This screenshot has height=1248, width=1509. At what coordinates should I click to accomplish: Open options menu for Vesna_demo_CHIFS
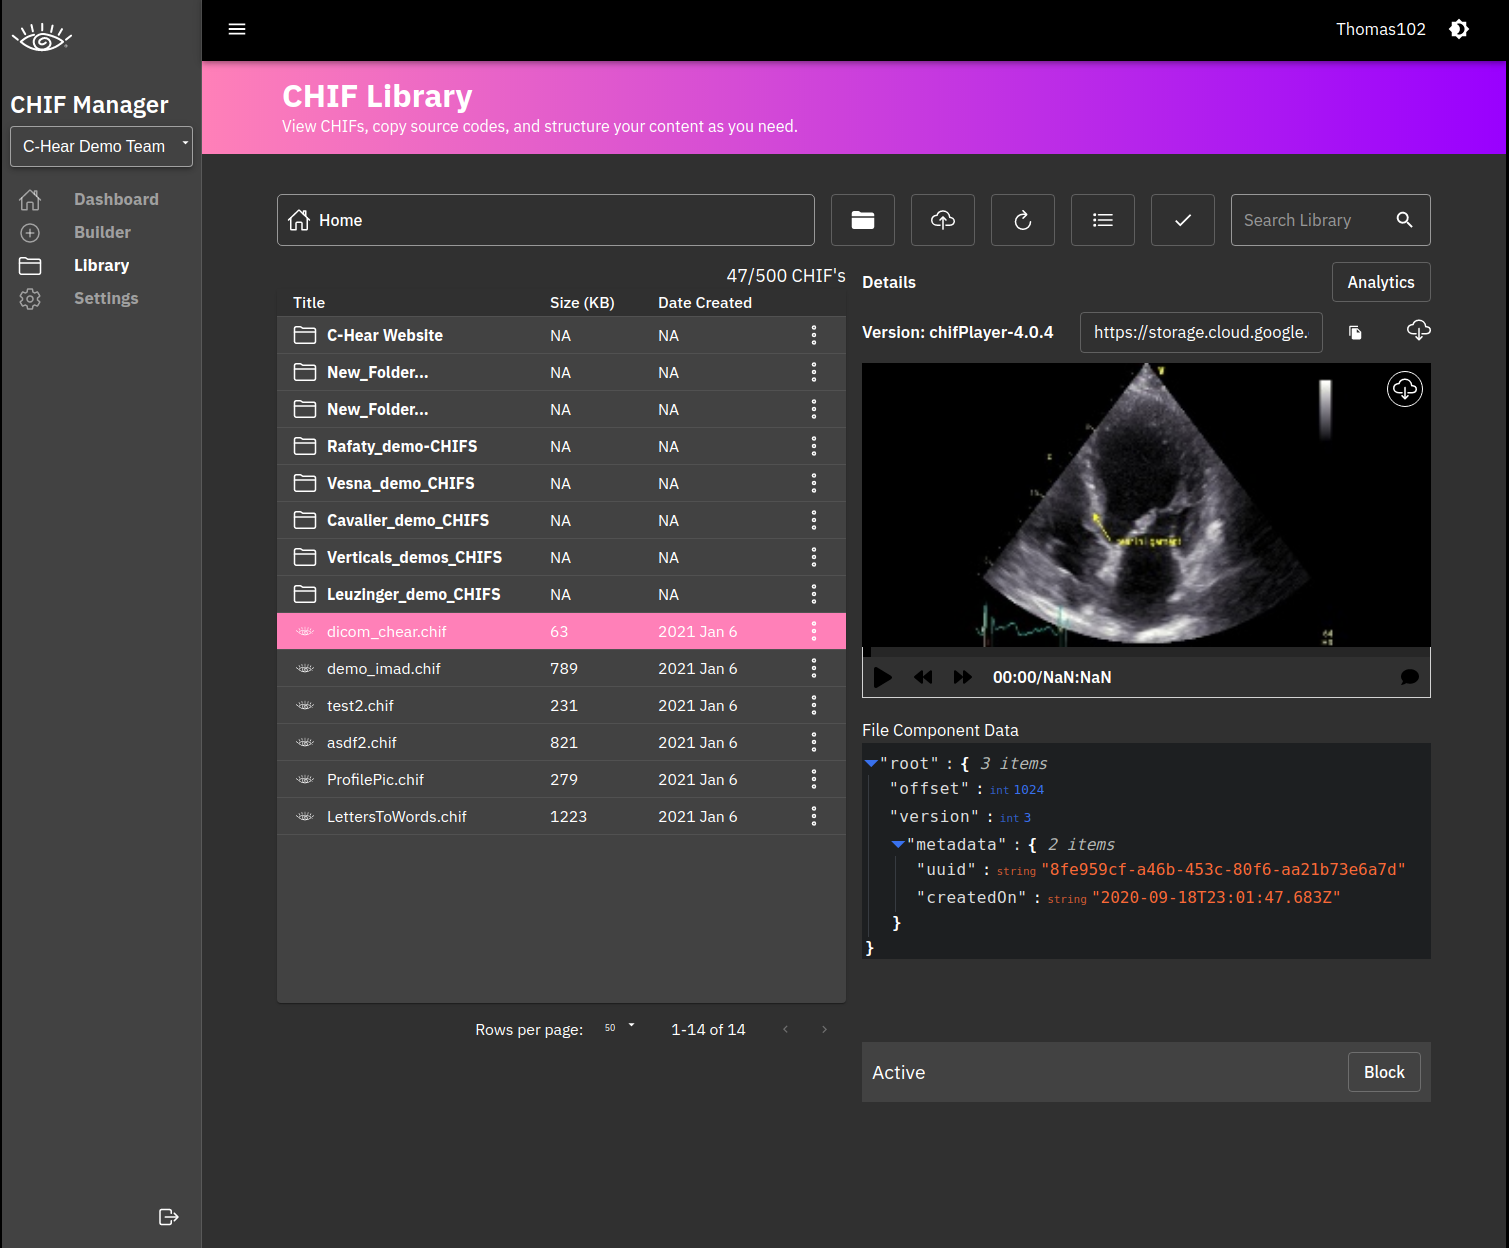(x=814, y=483)
